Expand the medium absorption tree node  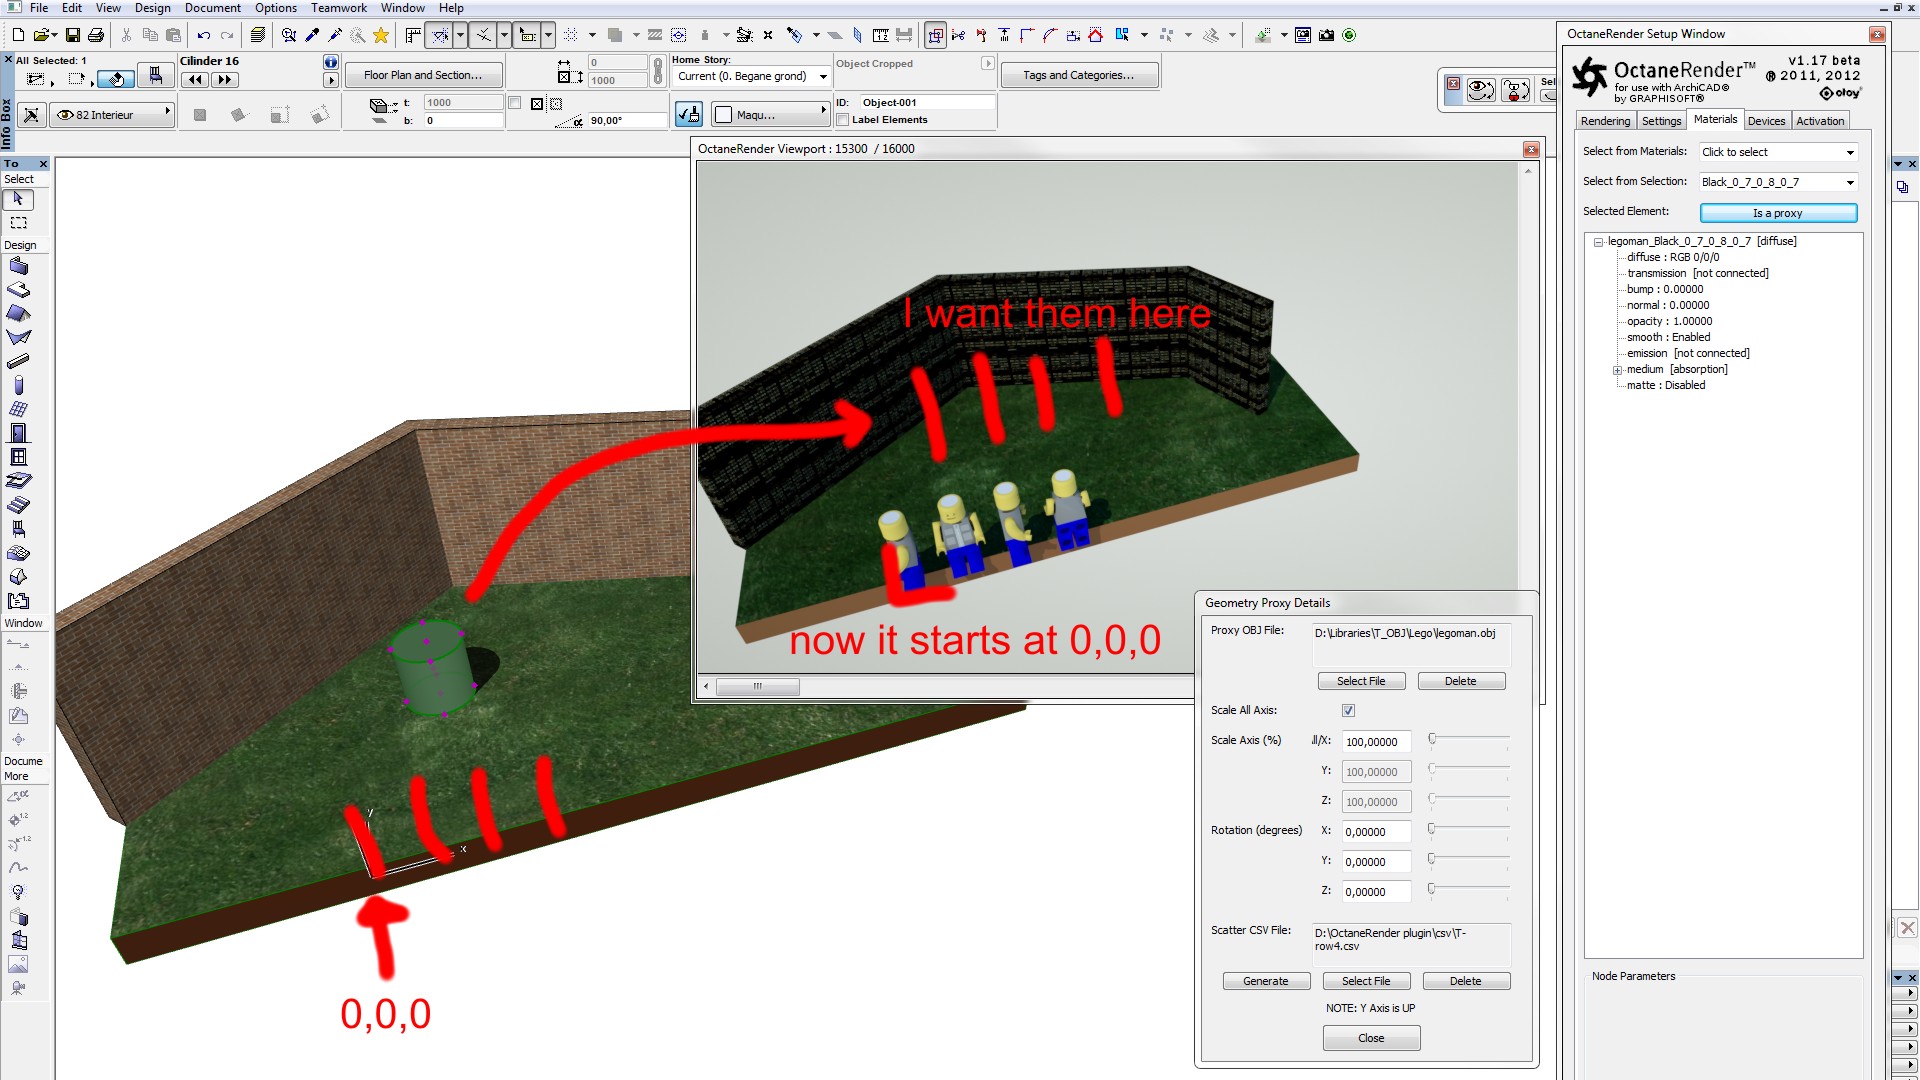pyautogui.click(x=1617, y=370)
